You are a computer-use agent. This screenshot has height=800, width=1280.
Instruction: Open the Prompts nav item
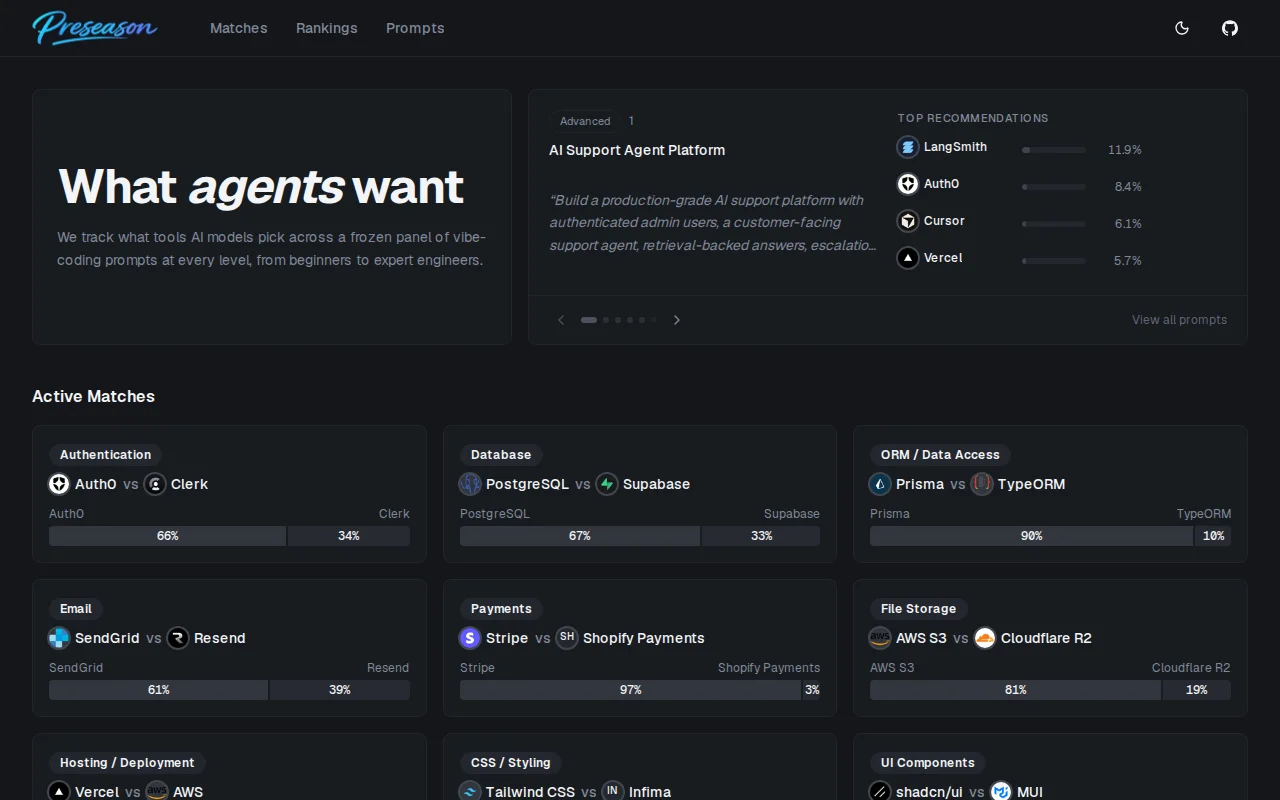click(x=415, y=28)
